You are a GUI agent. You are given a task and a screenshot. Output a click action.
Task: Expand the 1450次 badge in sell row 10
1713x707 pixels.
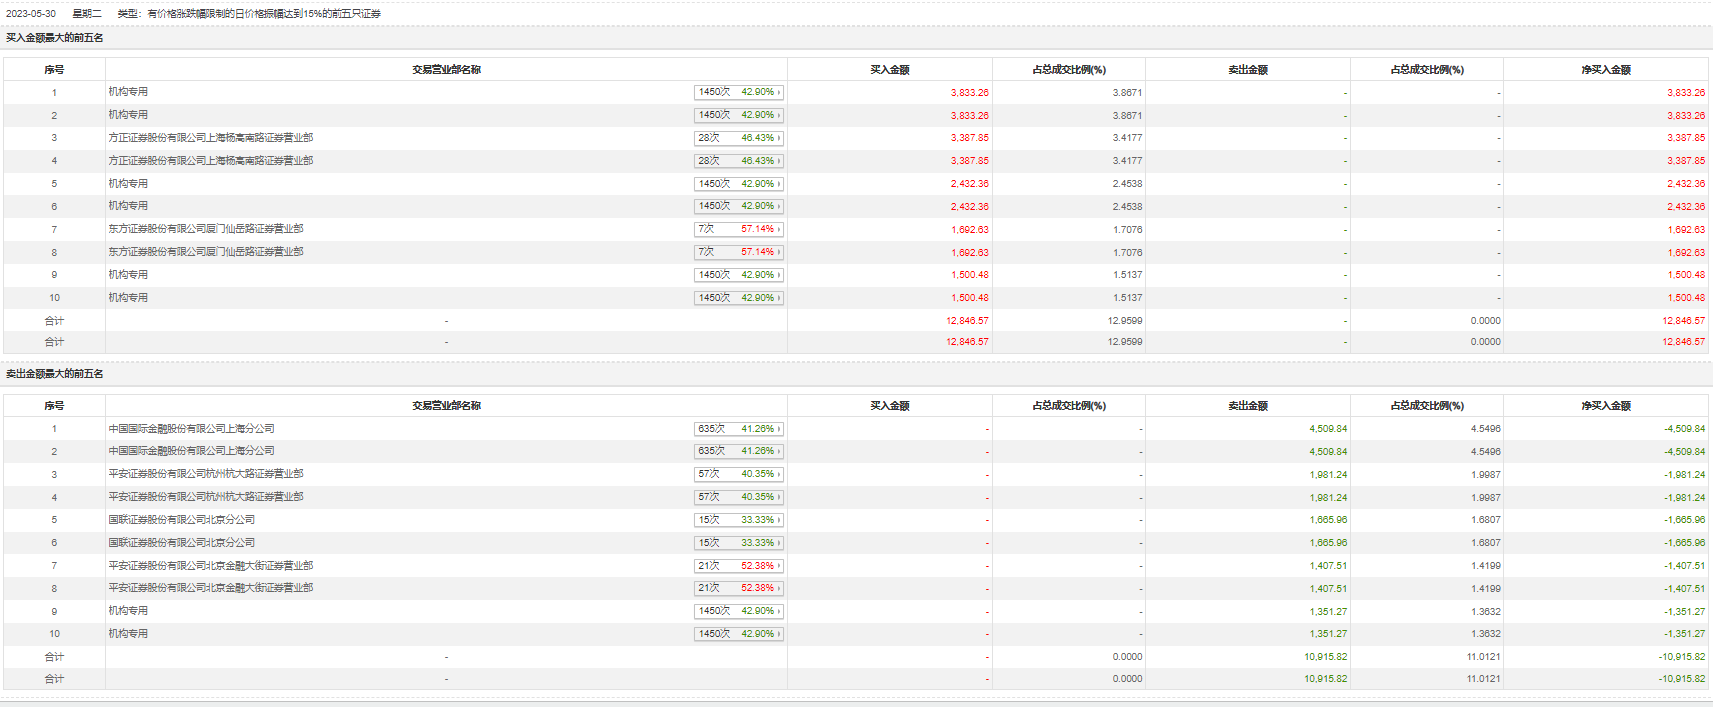point(738,634)
